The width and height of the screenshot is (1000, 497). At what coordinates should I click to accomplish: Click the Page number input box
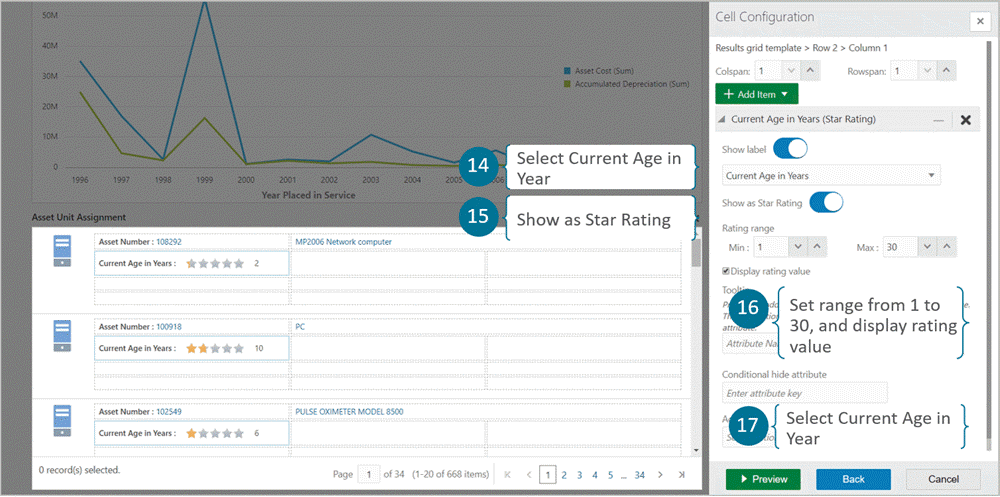point(368,475)
